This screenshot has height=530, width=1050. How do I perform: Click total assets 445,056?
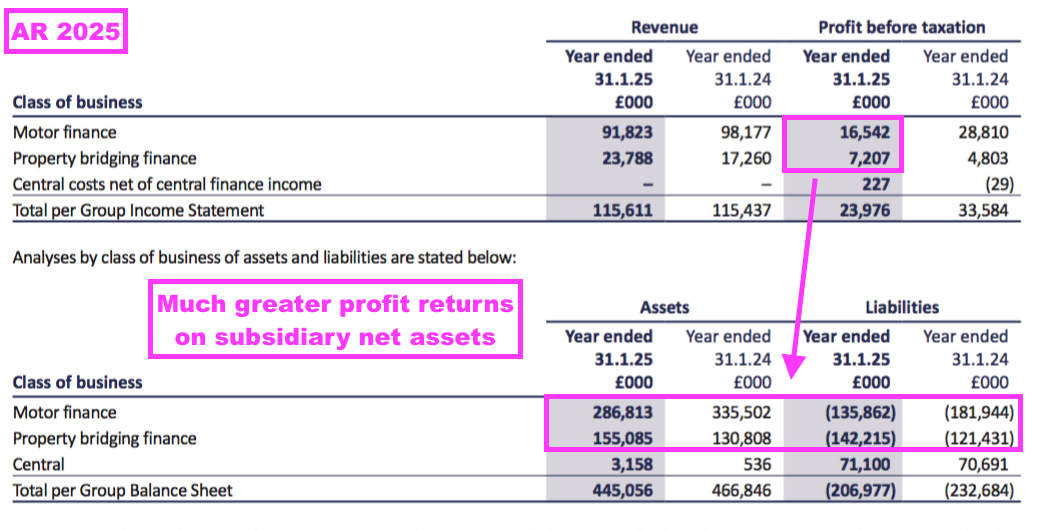click(623, 490)
